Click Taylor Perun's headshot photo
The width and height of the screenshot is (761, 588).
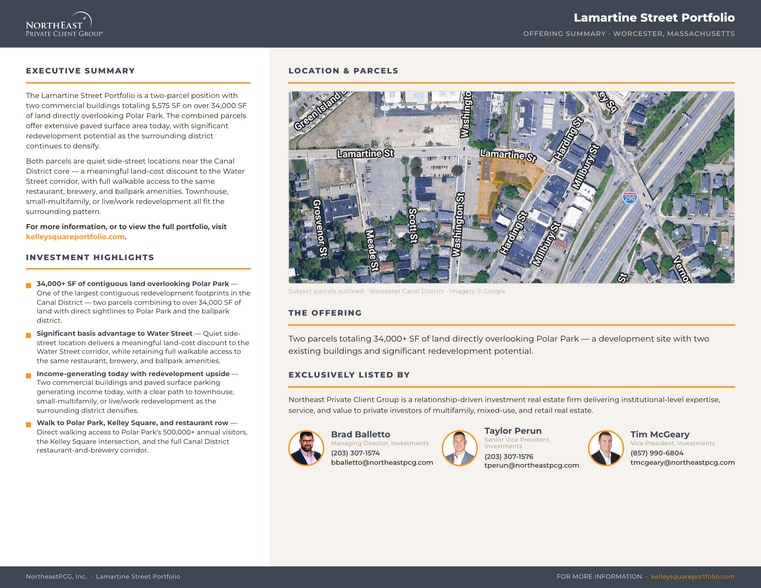point(459,448)
